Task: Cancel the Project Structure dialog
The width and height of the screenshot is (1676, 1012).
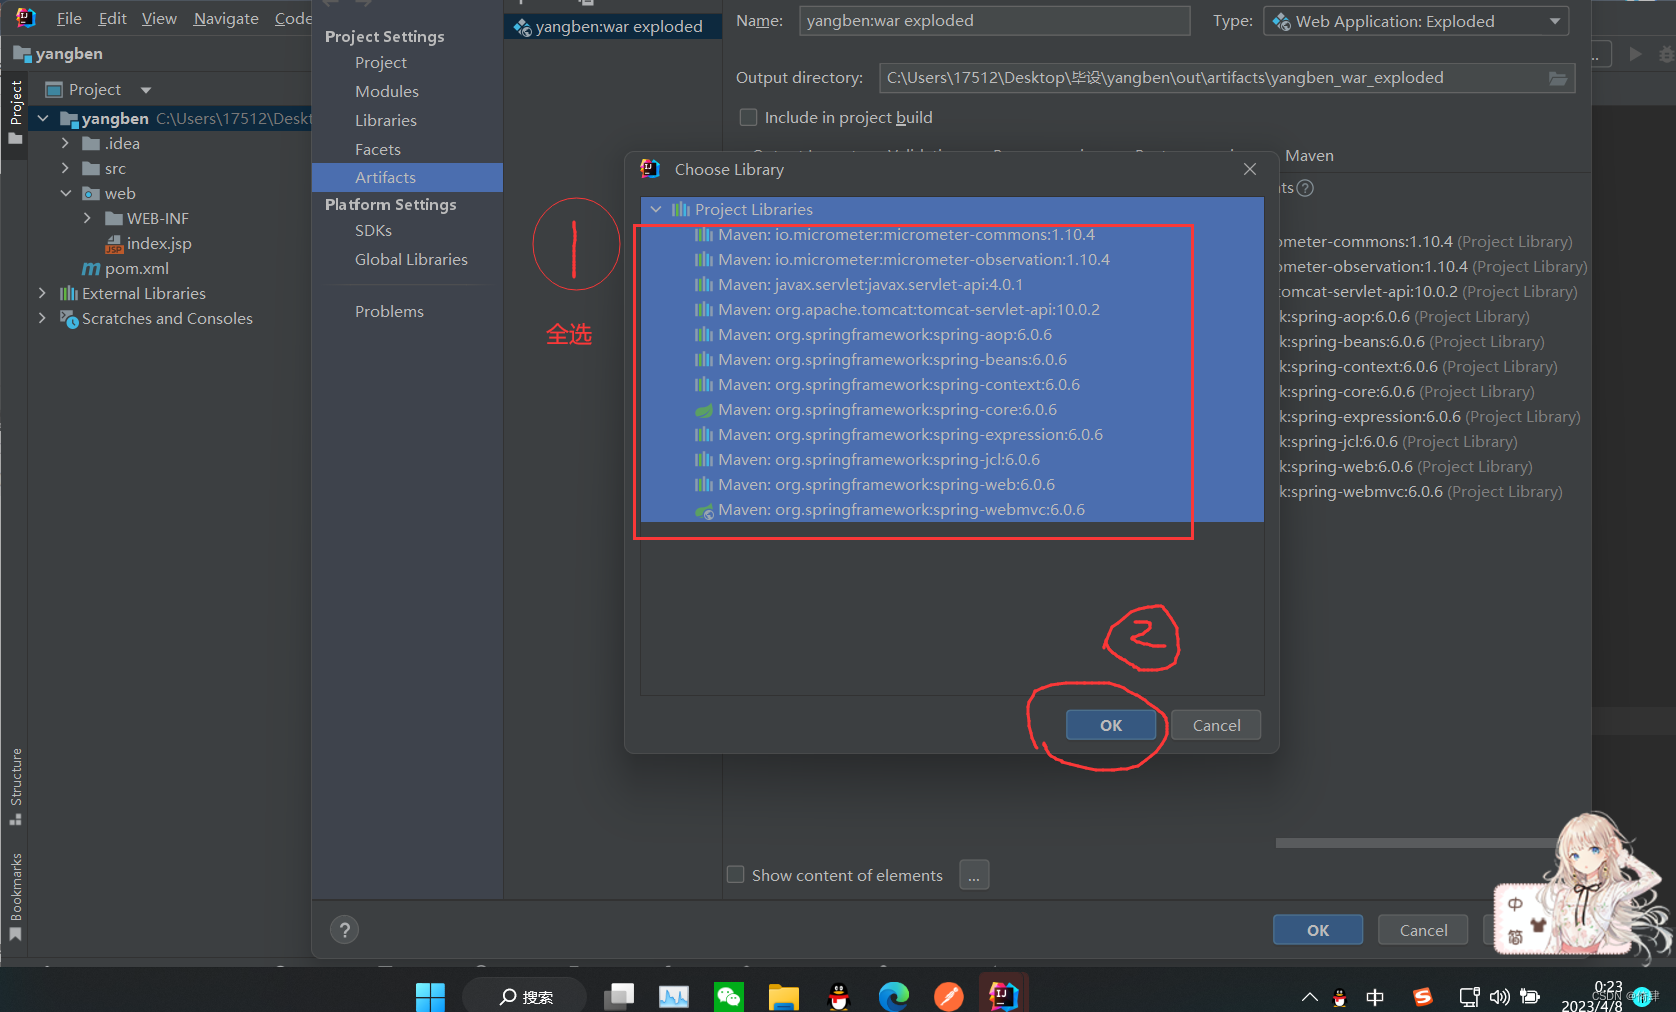Action: coord(1423,930)
